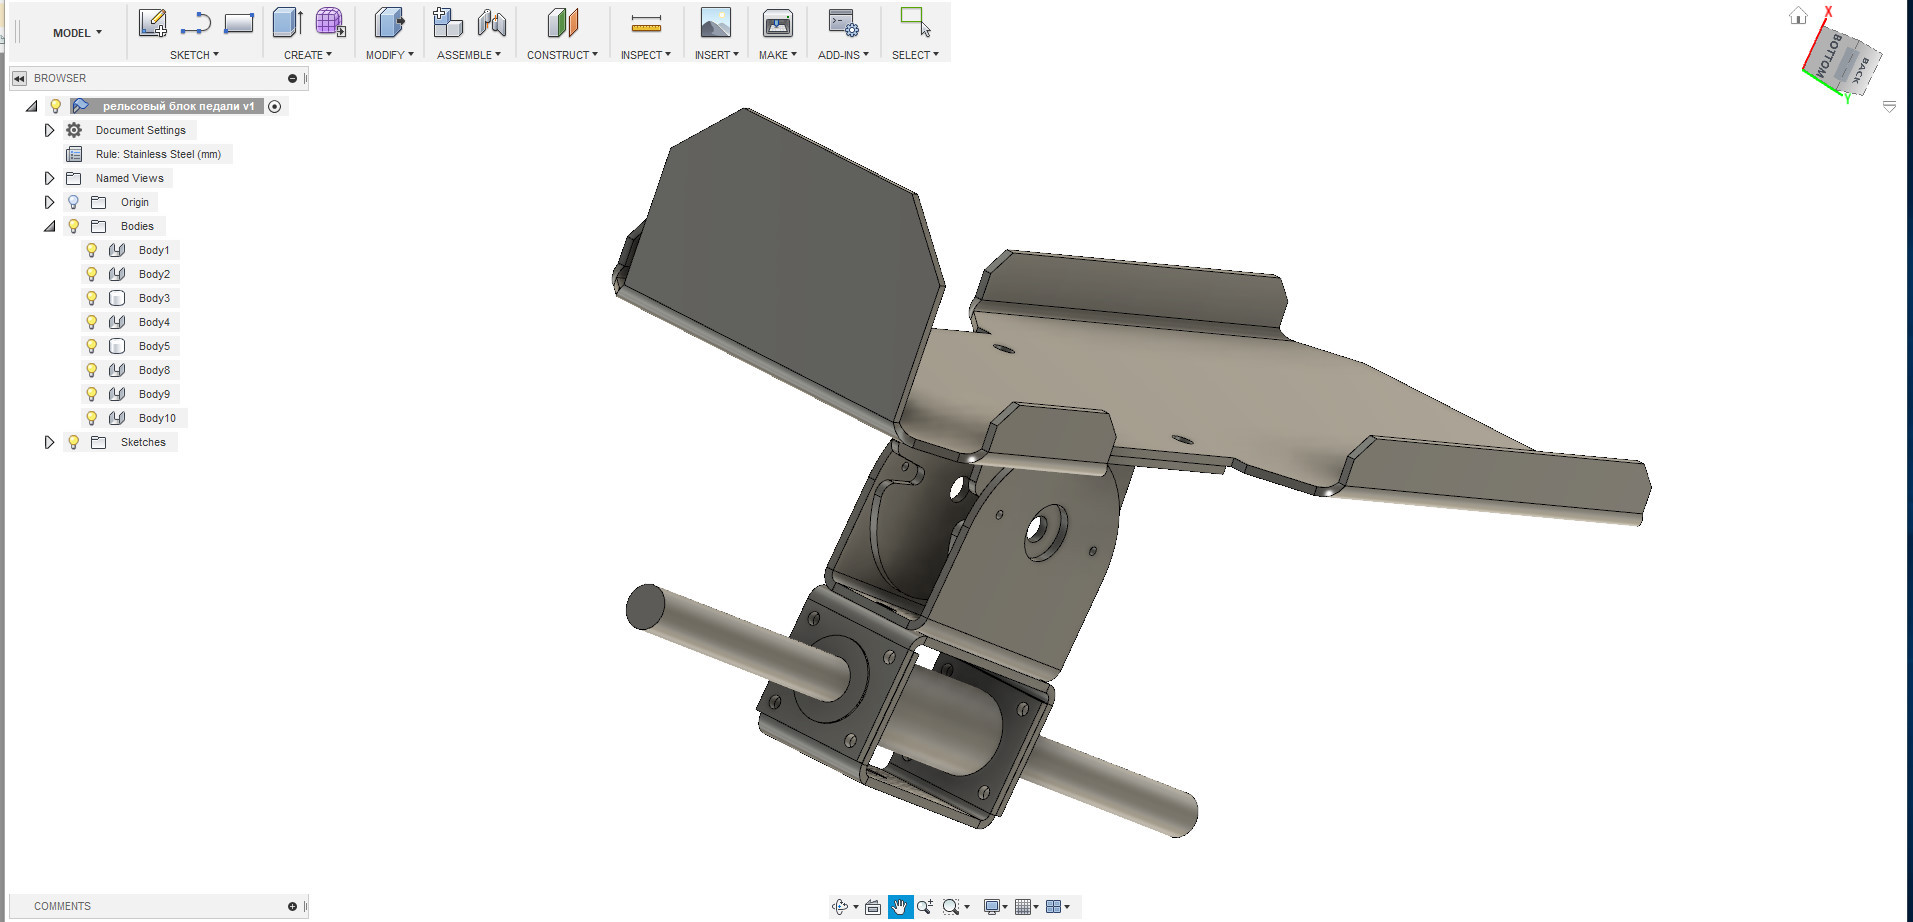Toggle the Sketches folder lightbulb
Viewport: 1913px width, 922px height.
point(73,442)
